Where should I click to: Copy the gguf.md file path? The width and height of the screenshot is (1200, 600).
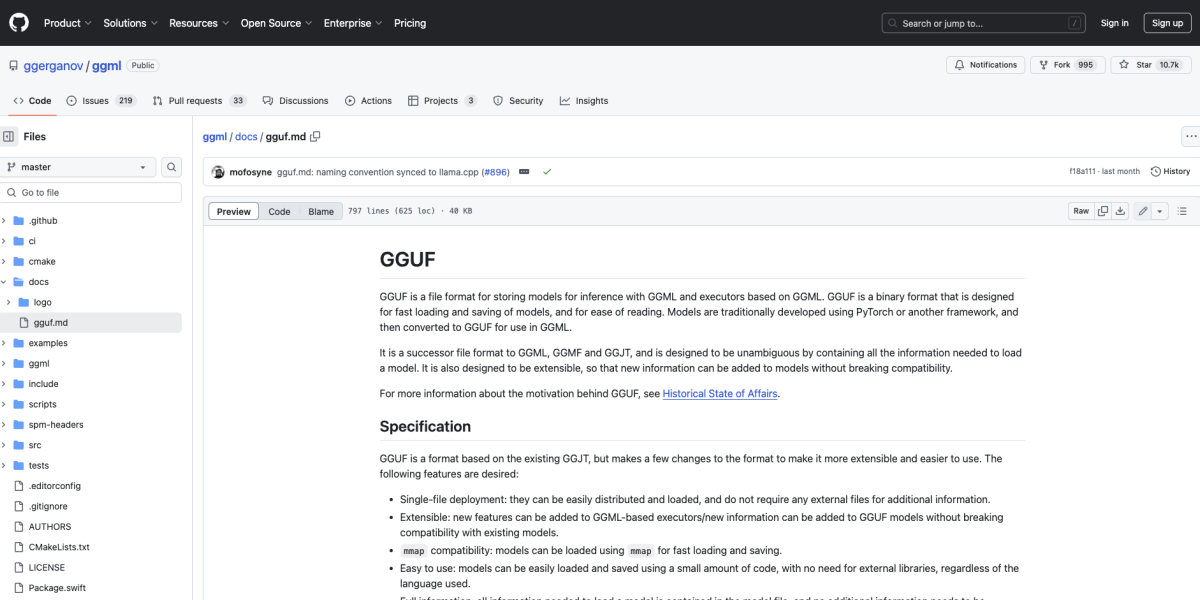click(316, 136)
